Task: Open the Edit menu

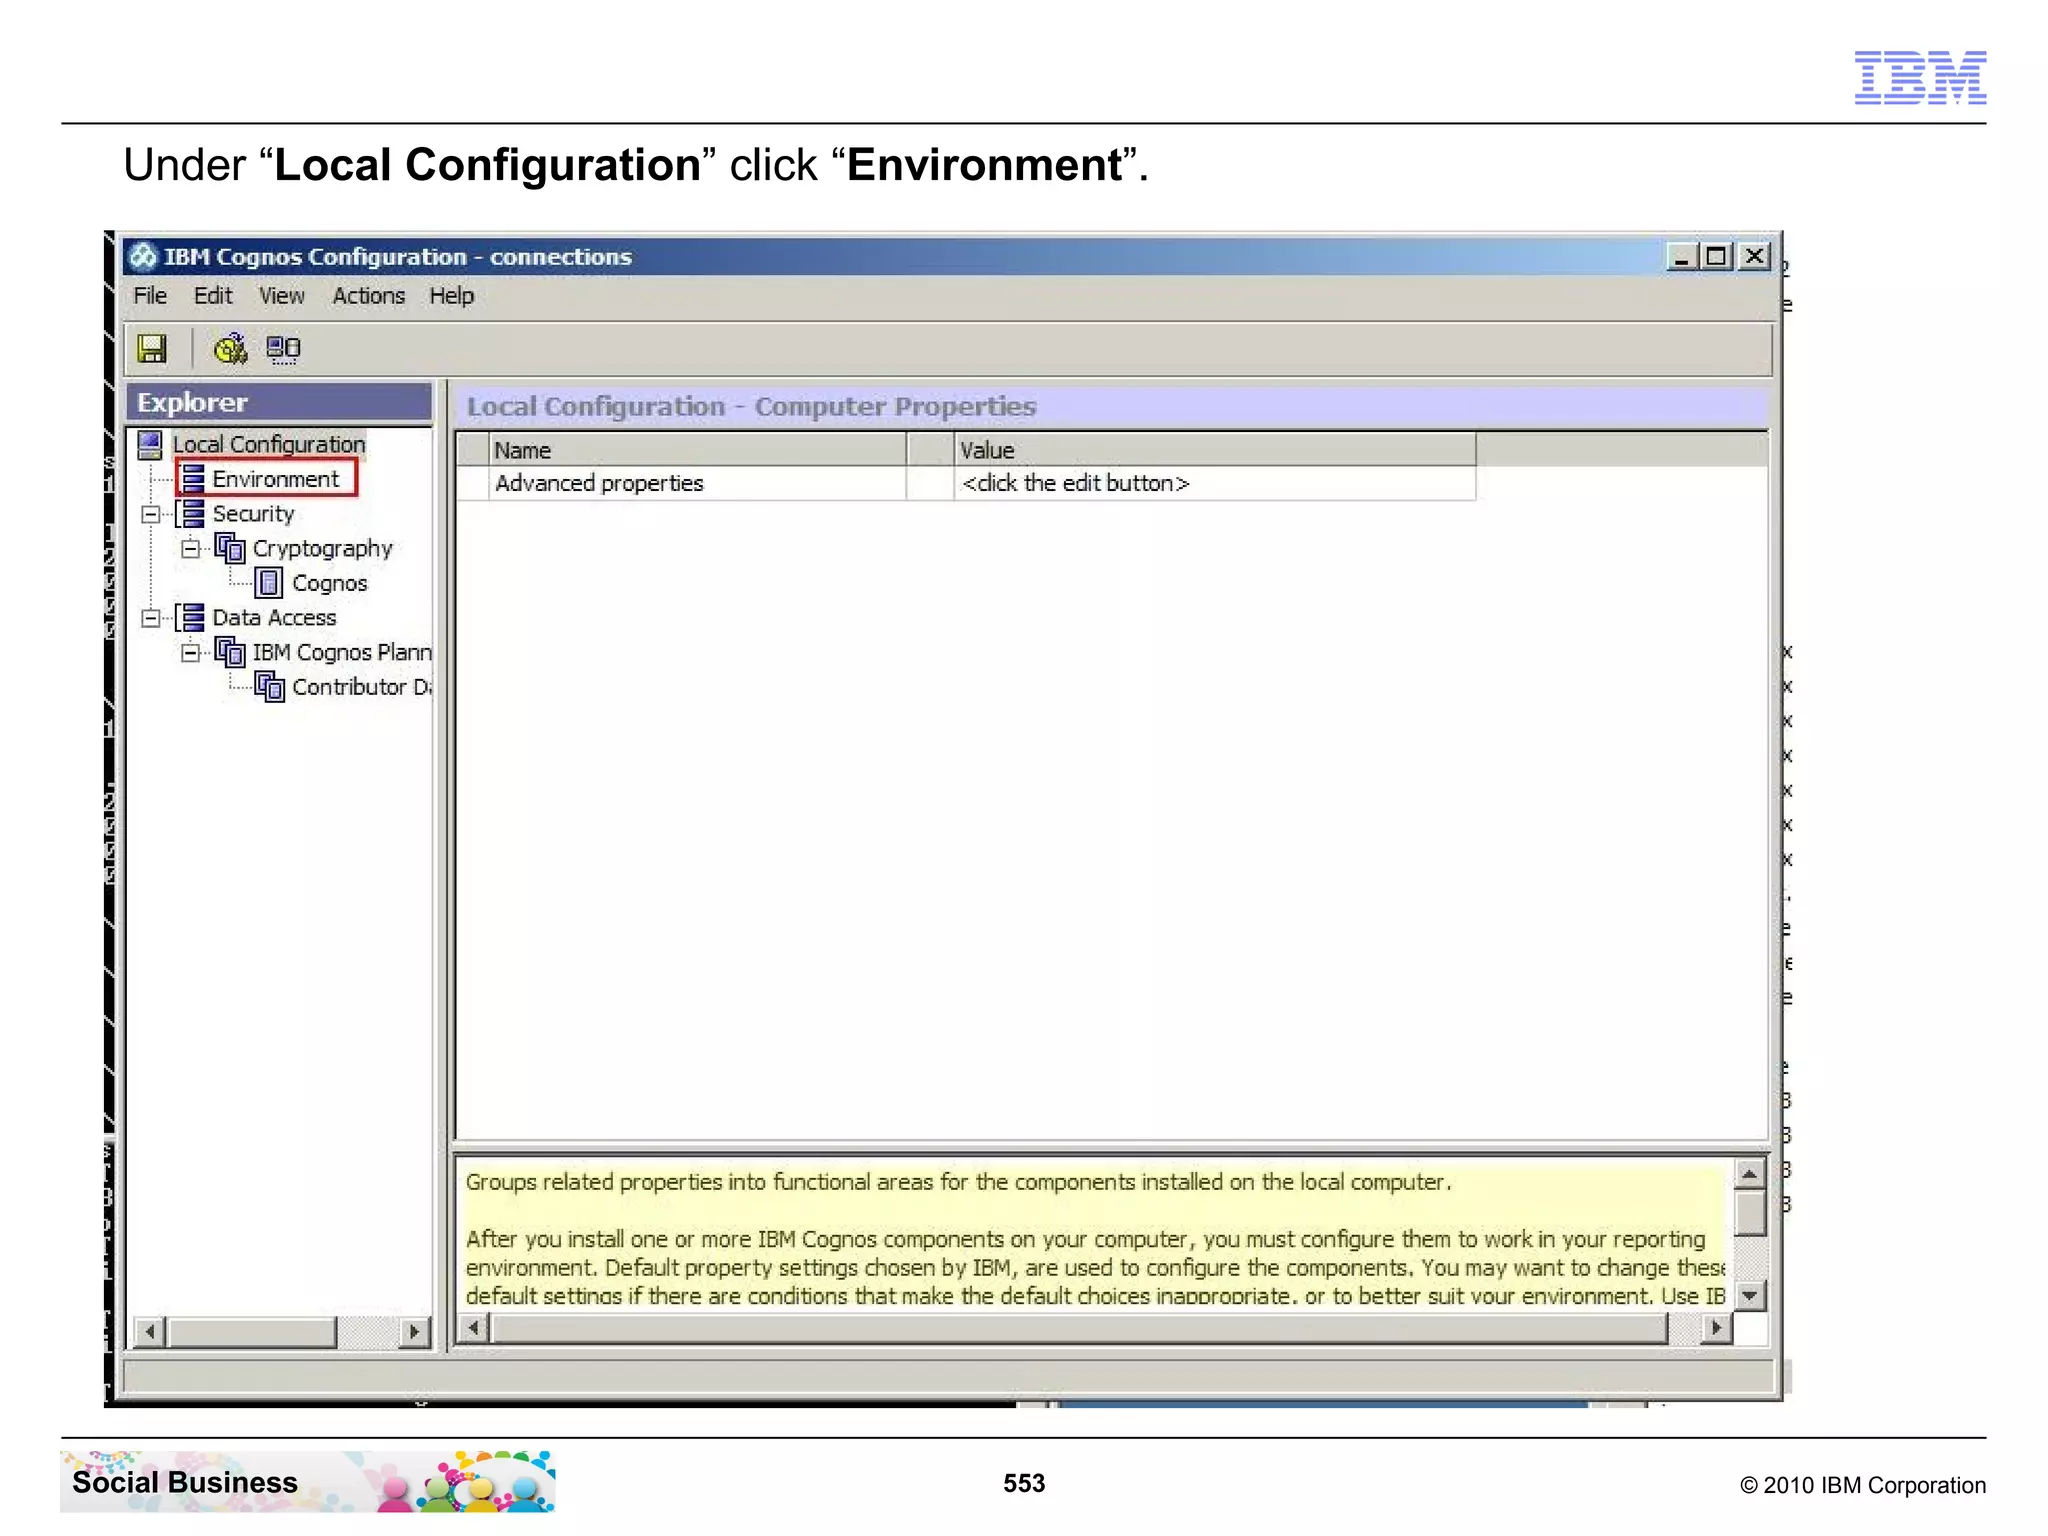Action: pos(213,296)
